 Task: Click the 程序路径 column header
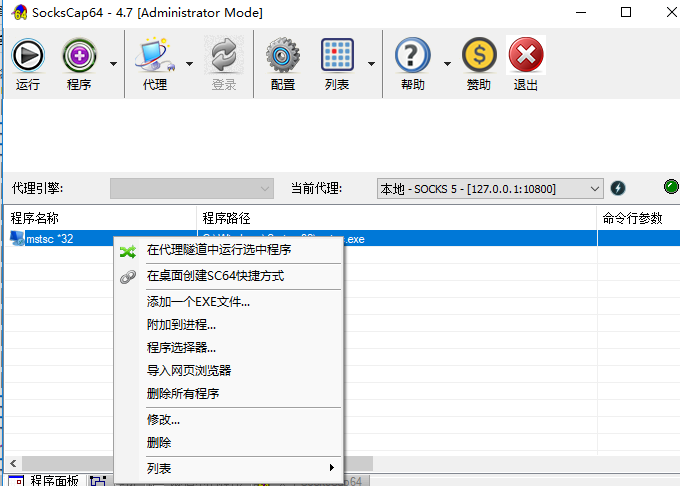coord(226,218)
